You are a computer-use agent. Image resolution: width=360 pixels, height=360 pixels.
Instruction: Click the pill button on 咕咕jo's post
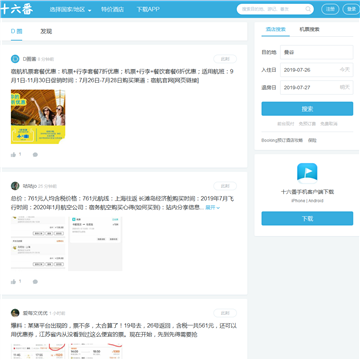225,186
